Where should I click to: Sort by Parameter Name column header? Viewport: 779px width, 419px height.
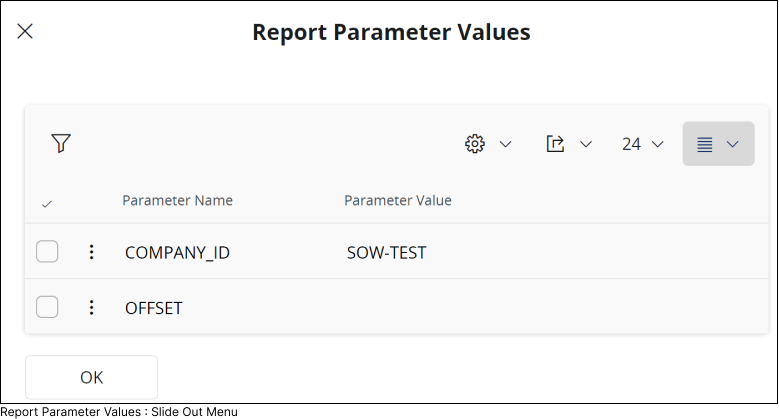click(177, 200)
